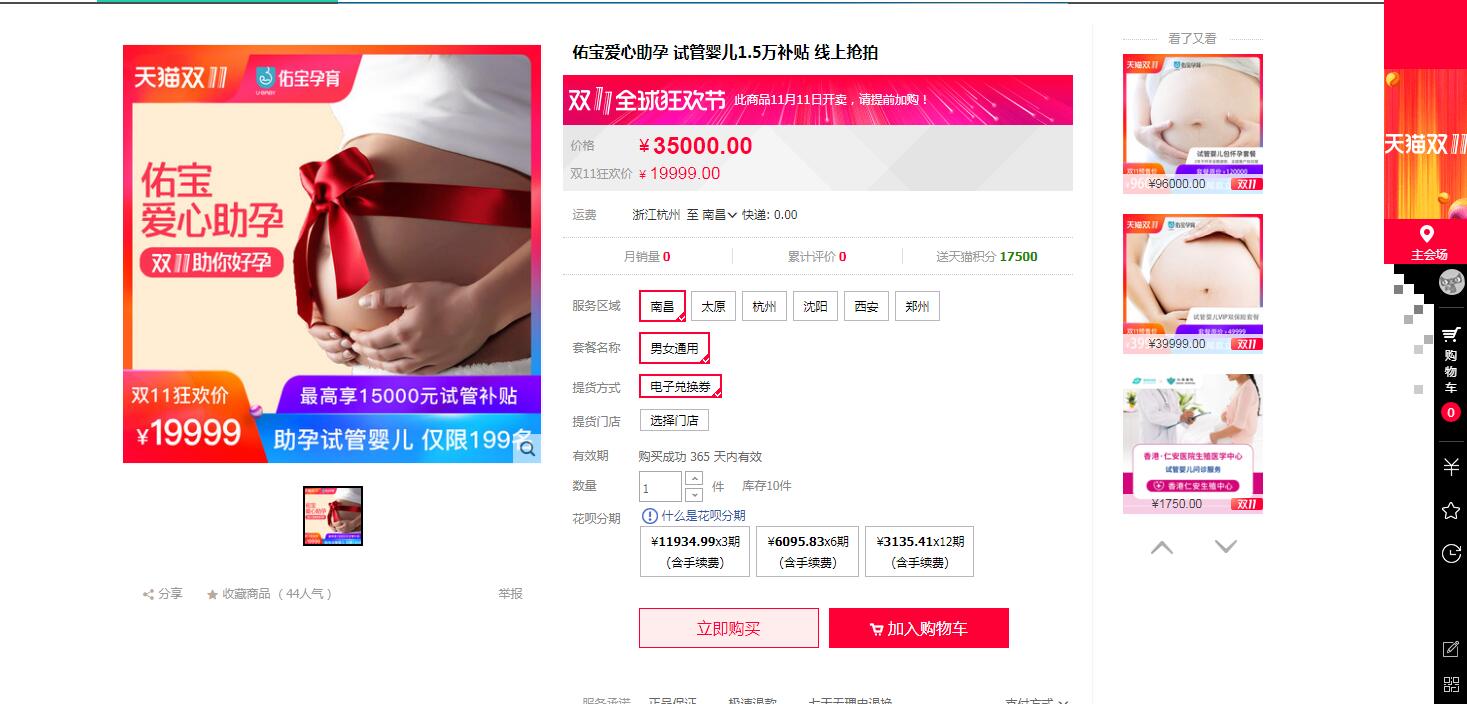Increase quantity with the up stepper arrow
The image size is (1467, 704).
(694, 478)
